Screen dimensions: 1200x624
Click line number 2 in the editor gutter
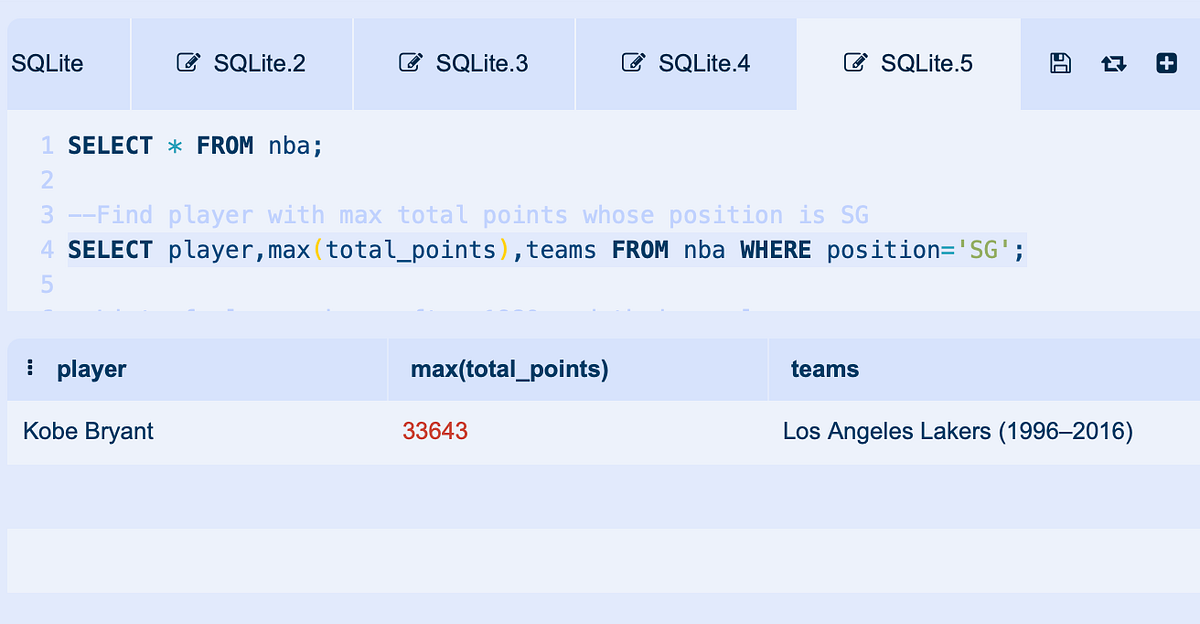pyautogui.click(x=46, y=180)
